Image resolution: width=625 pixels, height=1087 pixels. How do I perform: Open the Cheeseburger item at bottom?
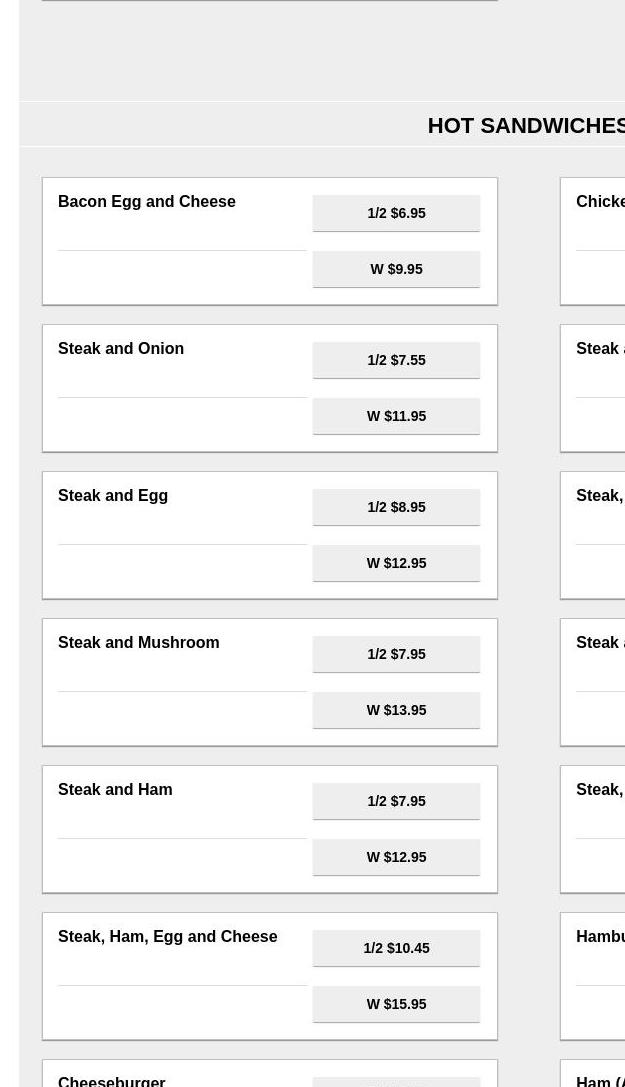[x=112, y=1081]
